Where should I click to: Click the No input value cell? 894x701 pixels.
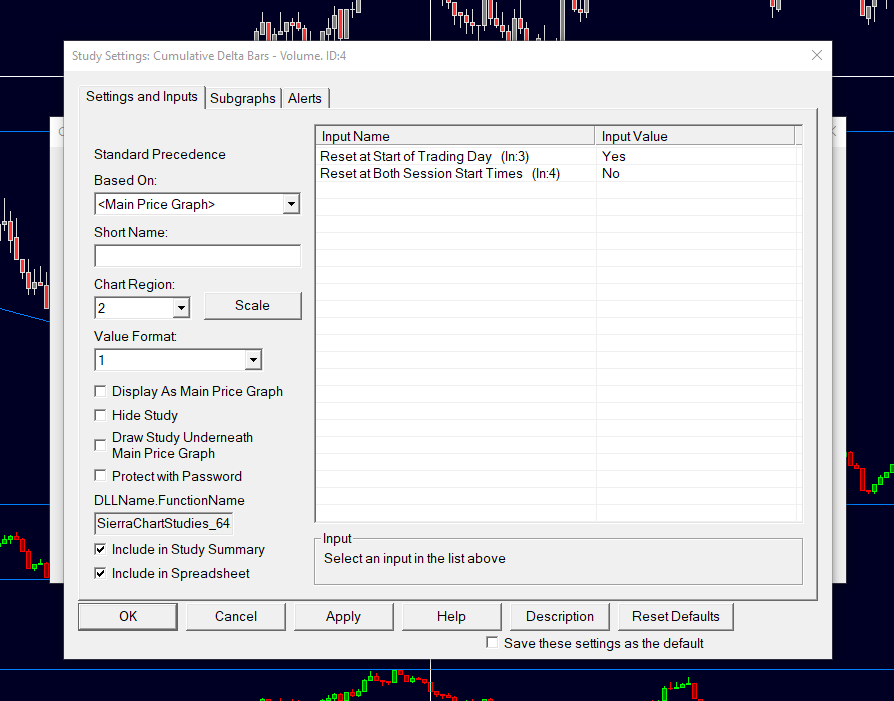[x=698, y=173]
